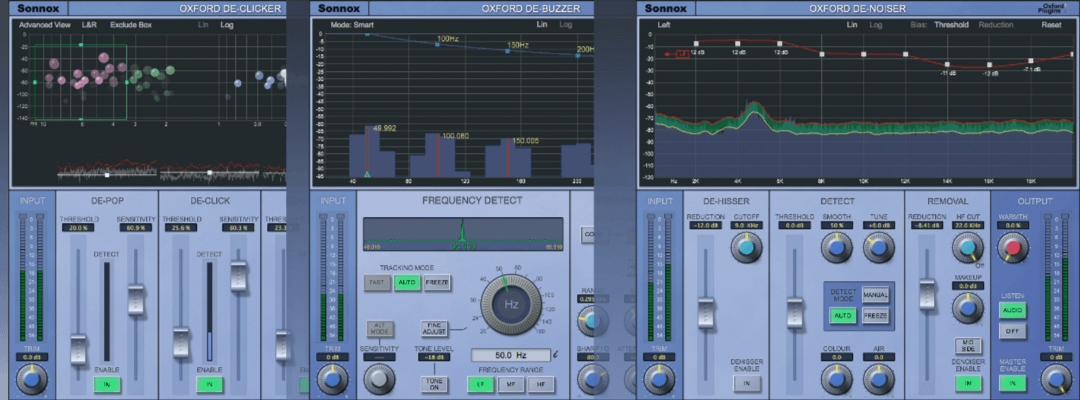
Task: Click the 50.0 Hz frequency field
Action: [x=511, y=355]
